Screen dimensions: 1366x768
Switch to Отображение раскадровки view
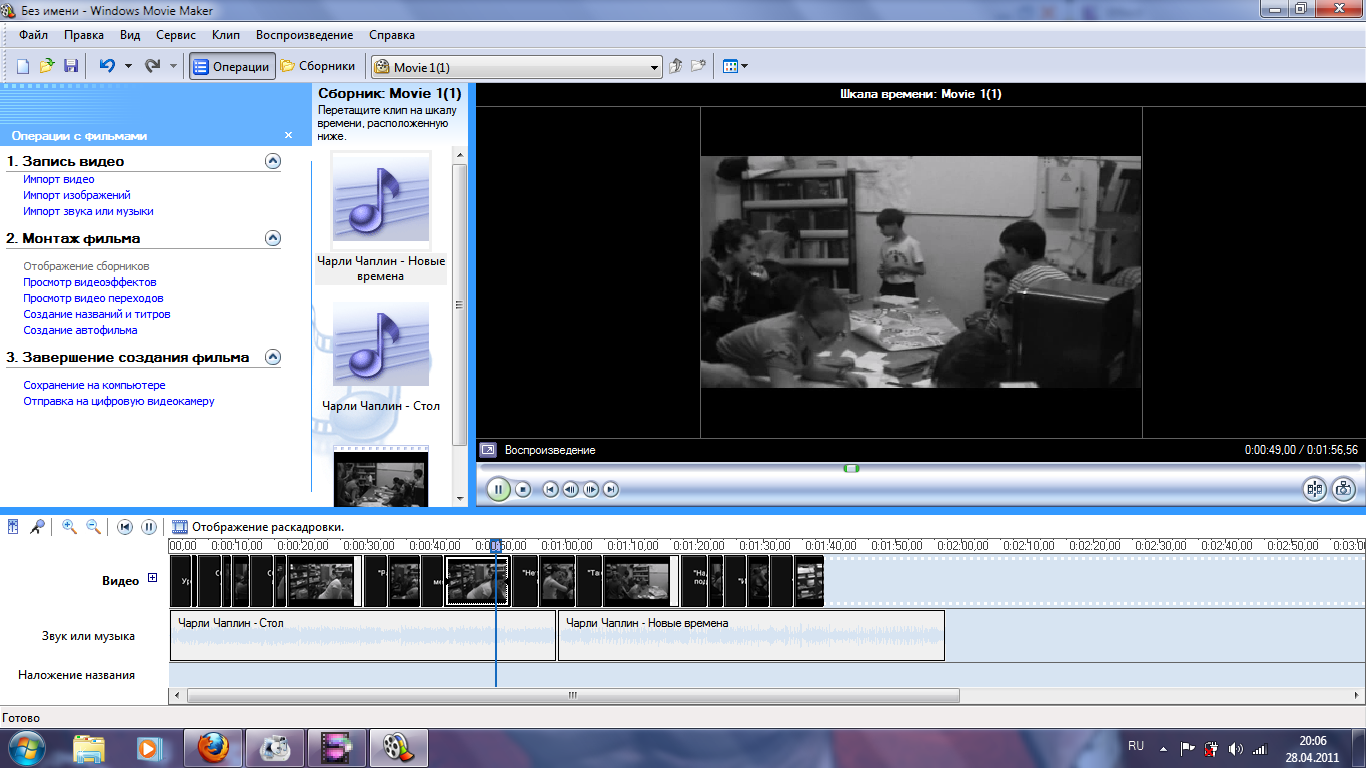tap(258, 527)
